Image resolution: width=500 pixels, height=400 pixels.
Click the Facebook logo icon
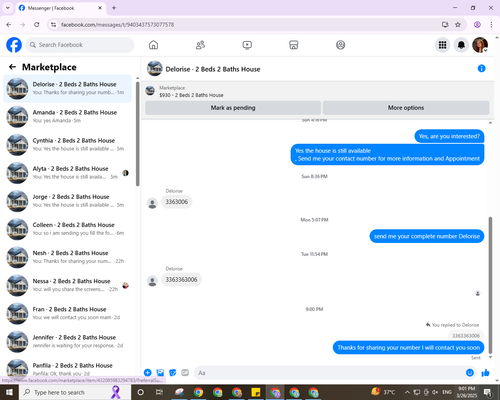click(14, 45)
